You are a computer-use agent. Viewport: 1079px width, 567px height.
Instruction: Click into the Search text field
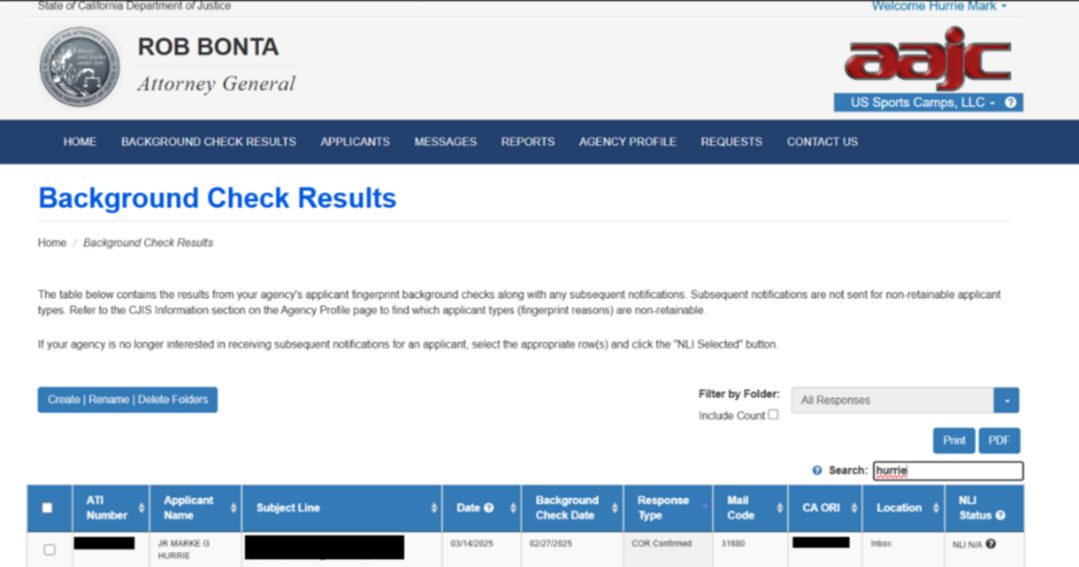click(947, 471)
